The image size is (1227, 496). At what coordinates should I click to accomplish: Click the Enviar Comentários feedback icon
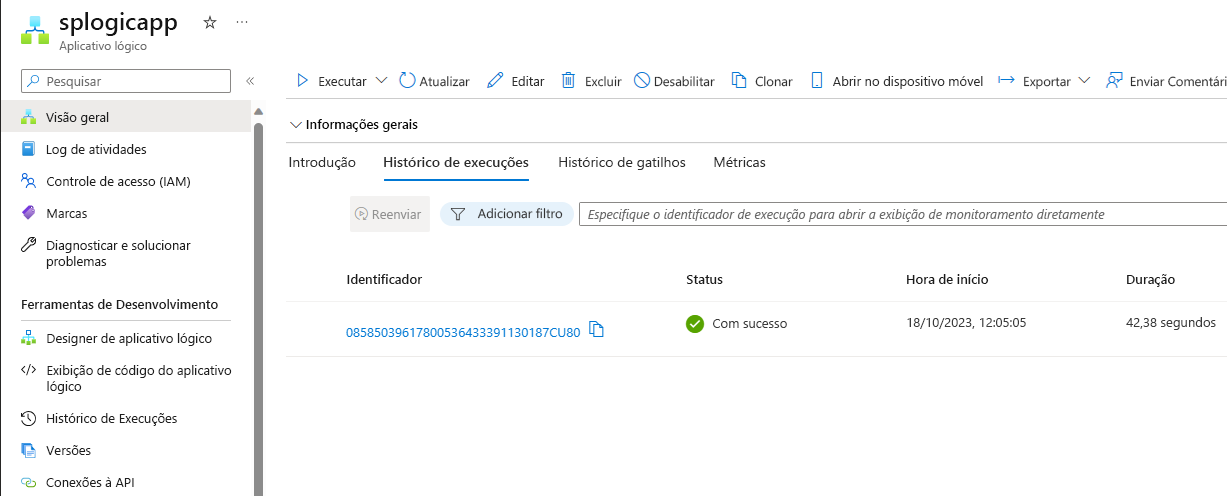[x=1113, y=81]
